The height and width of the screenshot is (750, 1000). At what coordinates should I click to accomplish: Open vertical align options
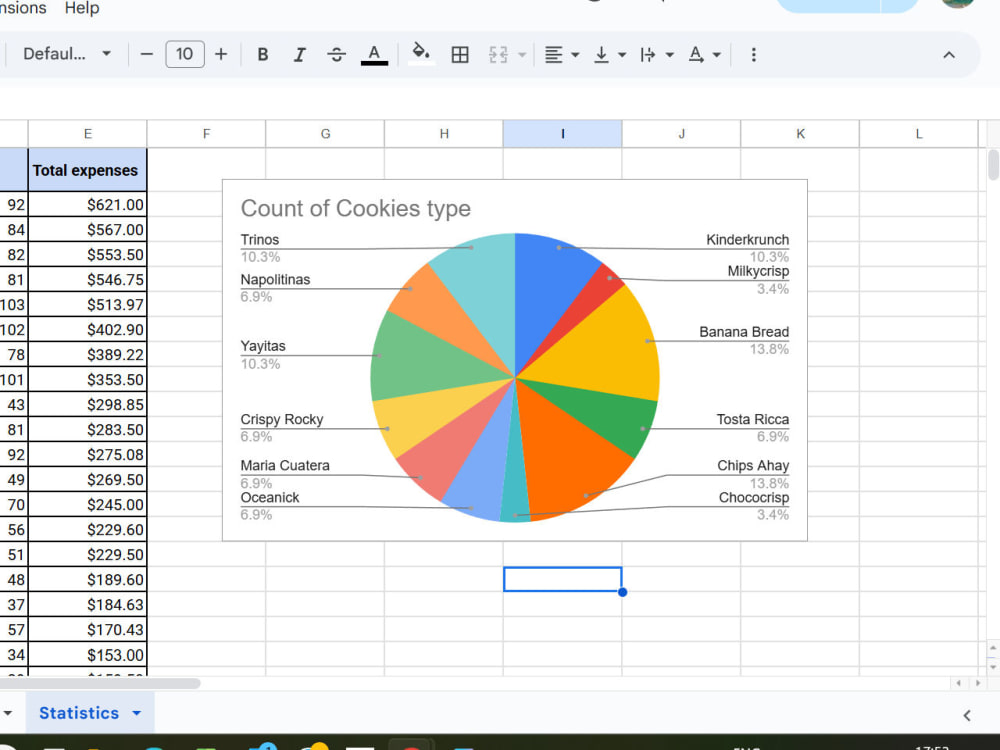pos(609,55)
